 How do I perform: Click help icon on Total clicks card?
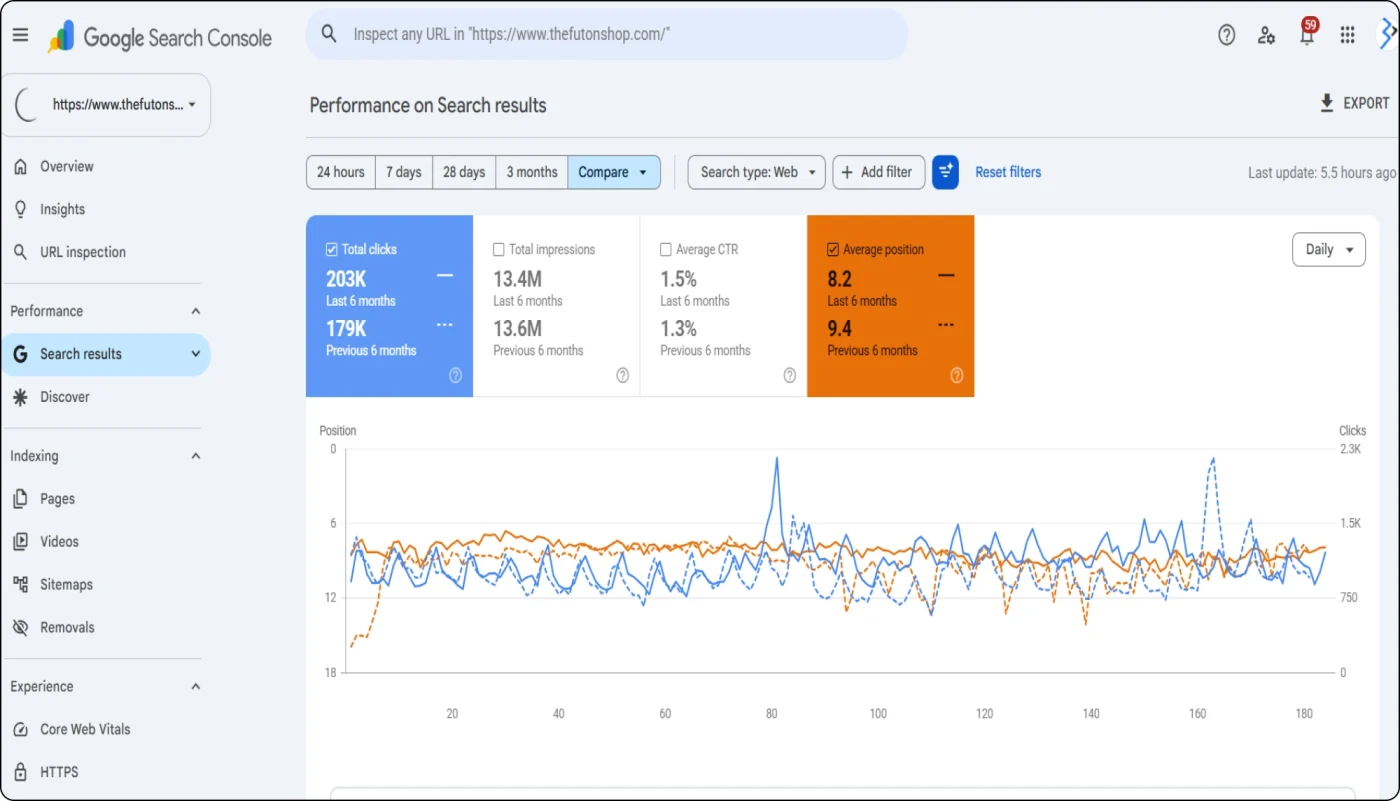[455, 376]
